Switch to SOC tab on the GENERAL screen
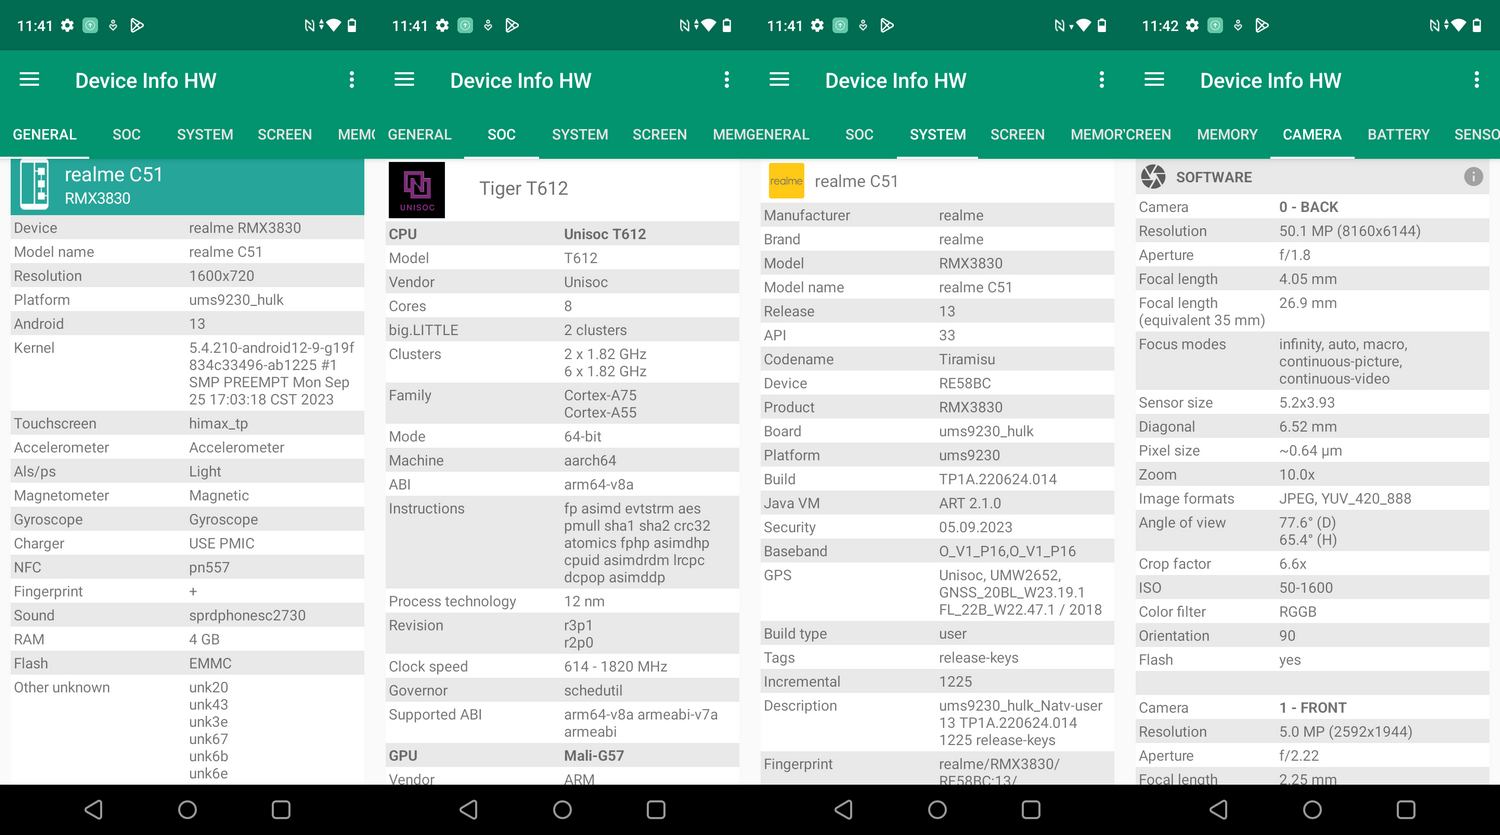 tap(126, 134)
